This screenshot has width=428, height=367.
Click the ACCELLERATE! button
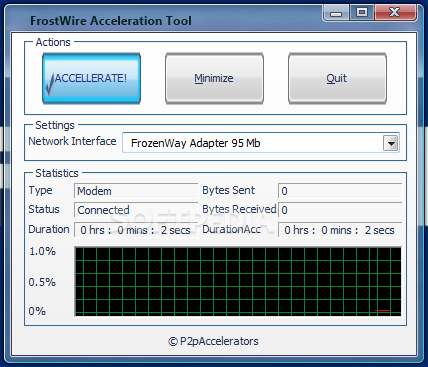[91, 79]
